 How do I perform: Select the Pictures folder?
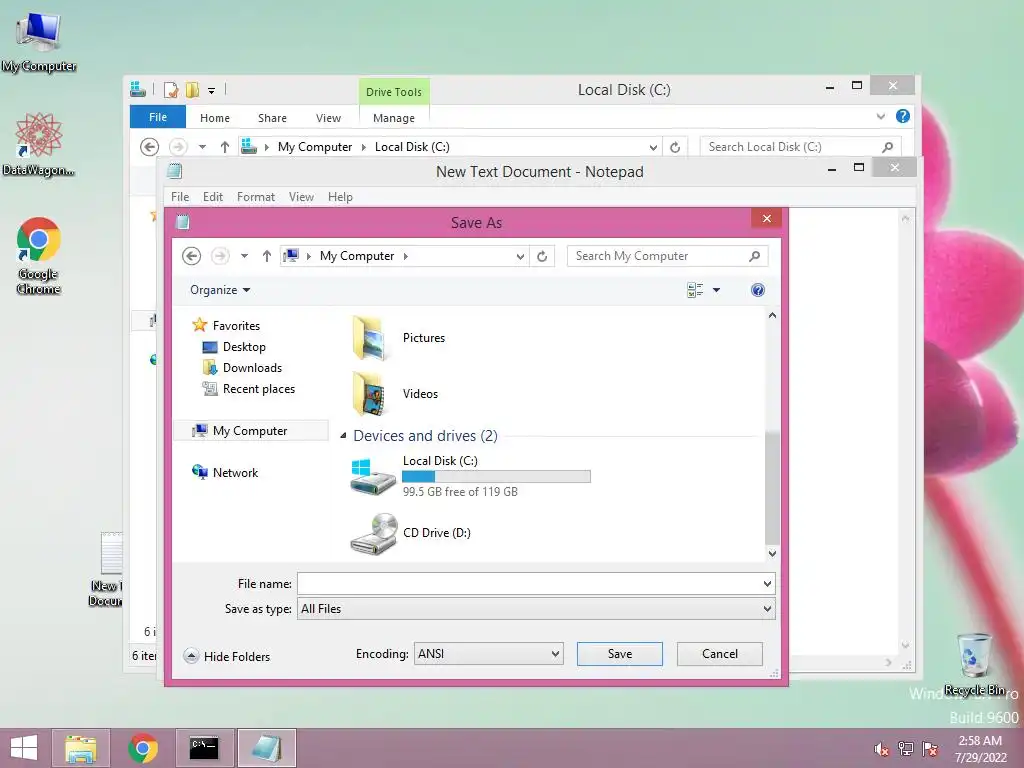[x=400, y=338]
